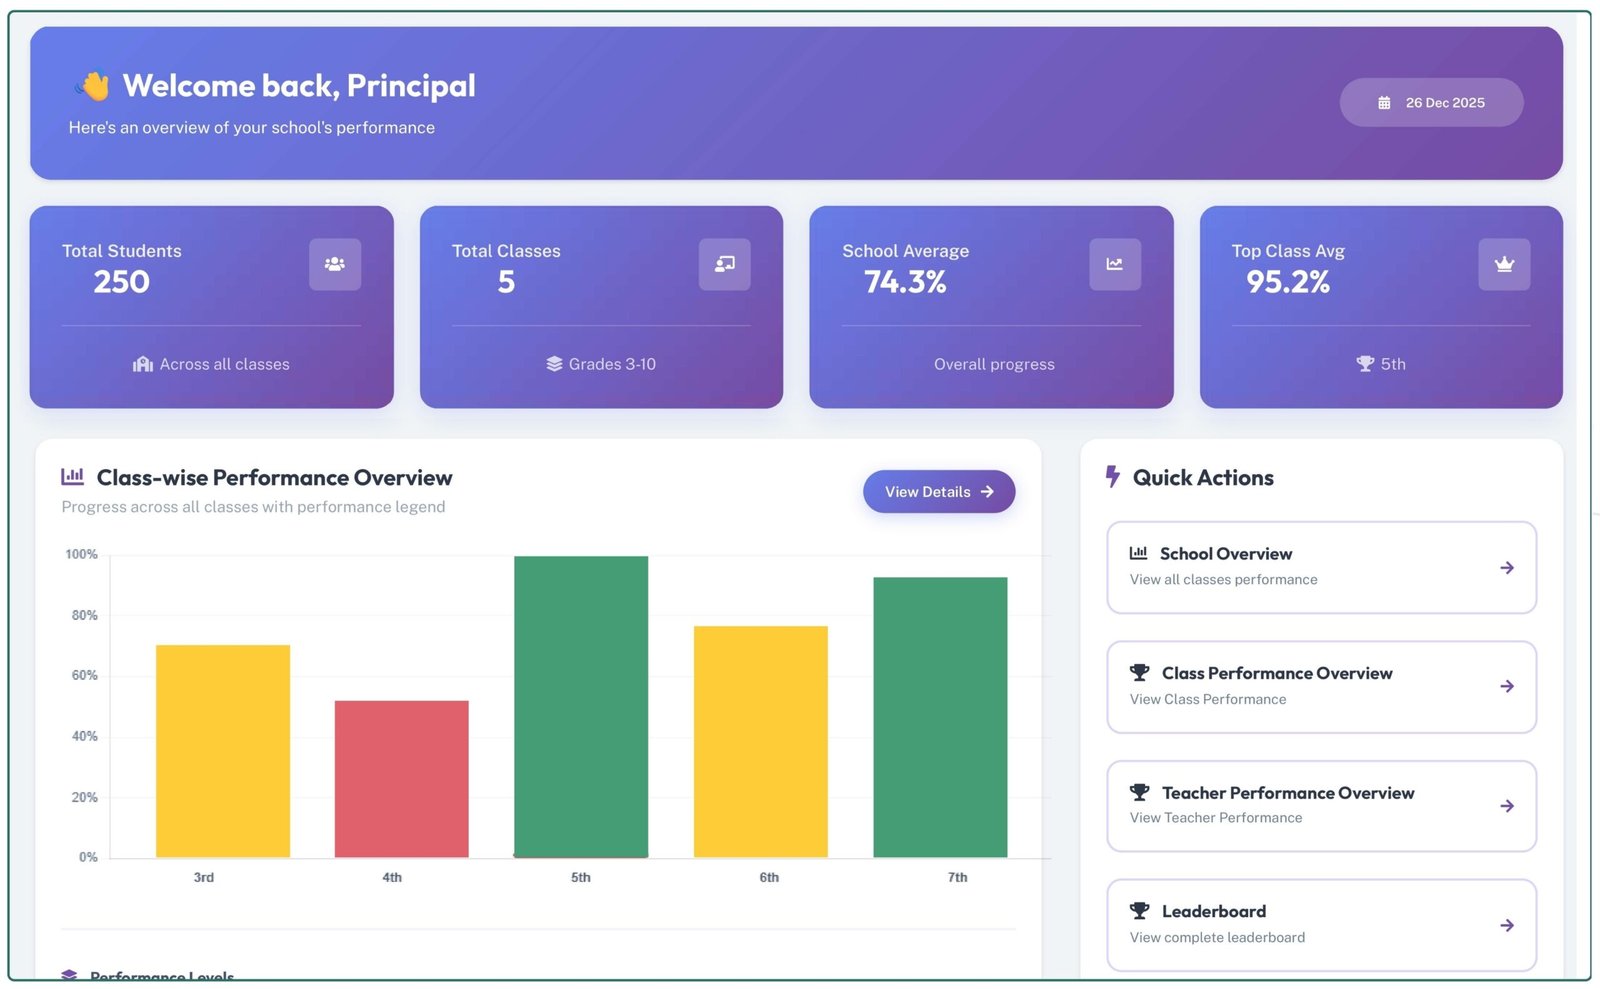Click the chart line icon in School Average card
The height and width of the screenshot is (989, 1600).
point(1114,264)
